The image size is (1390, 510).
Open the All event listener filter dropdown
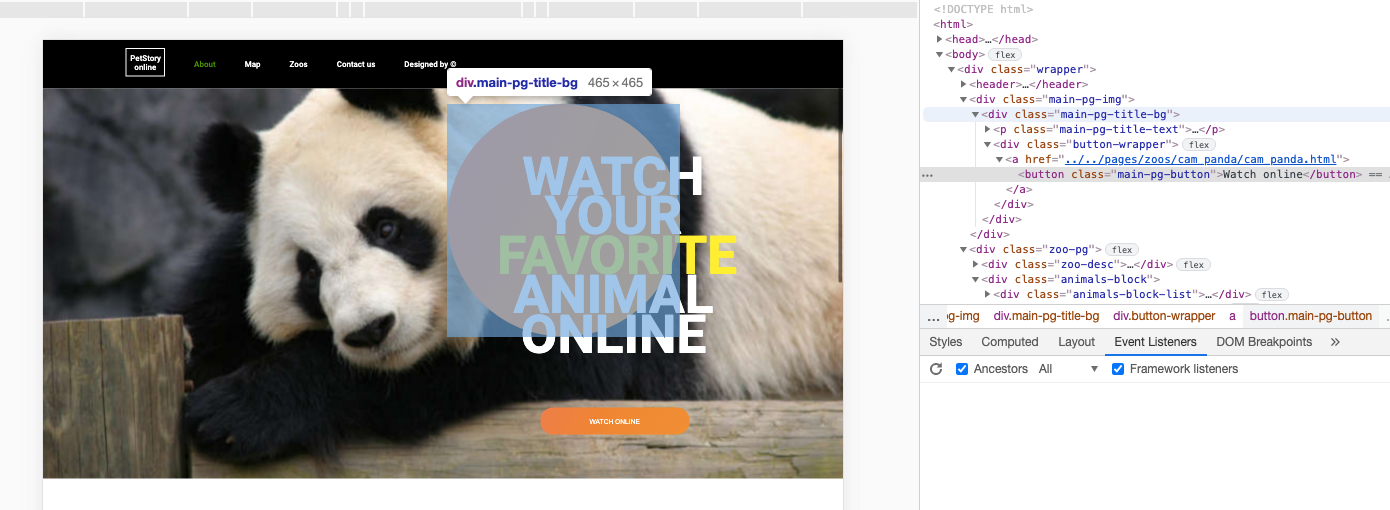click(x=1068, y=369)
